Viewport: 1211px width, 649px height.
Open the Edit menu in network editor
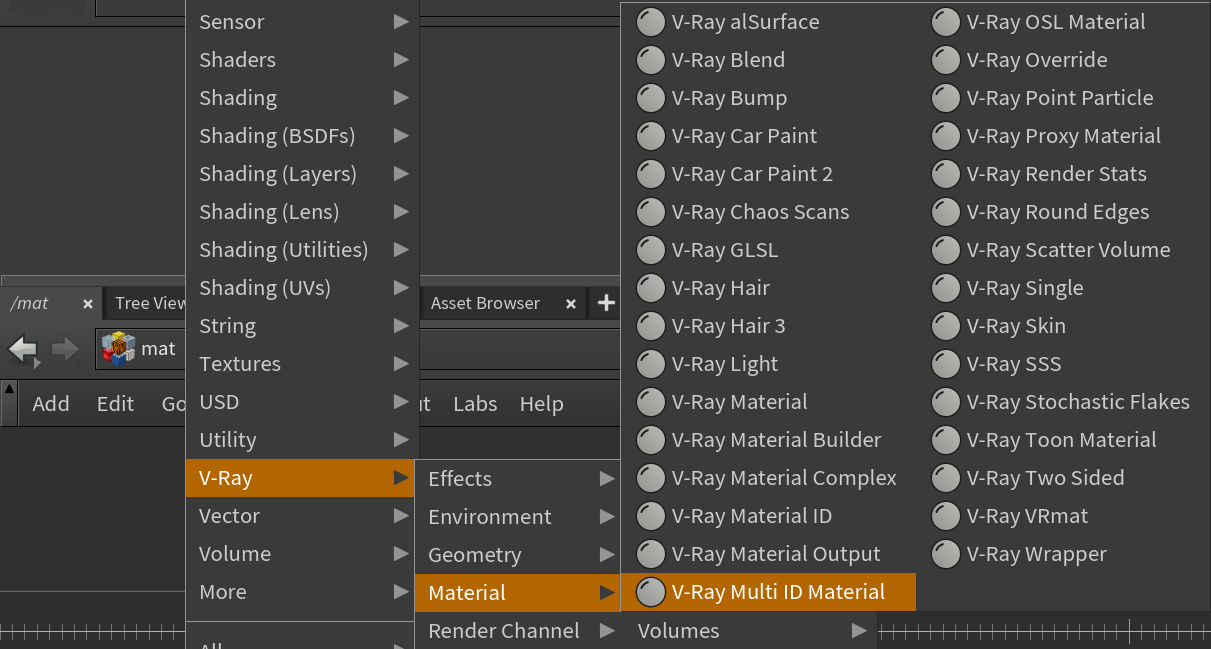click(115, 404)
